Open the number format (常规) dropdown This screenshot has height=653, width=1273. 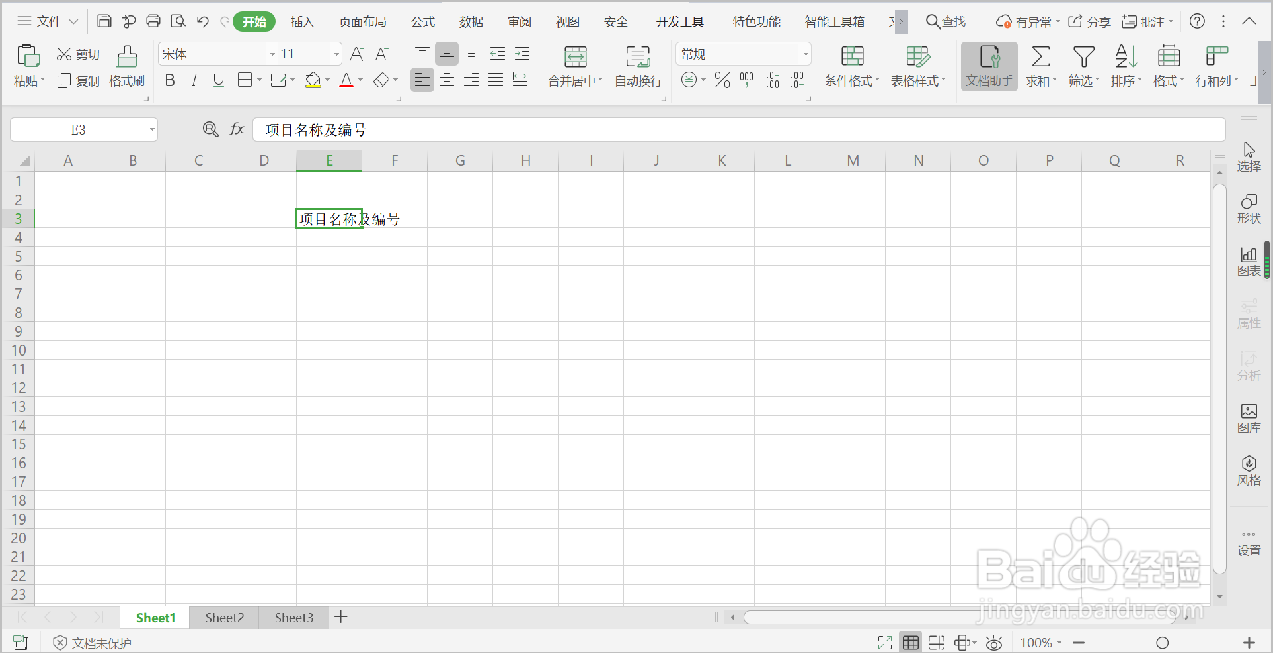click(806, 54)
